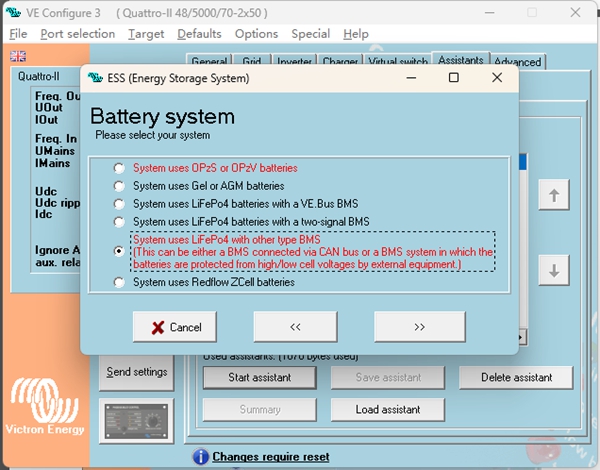Screen dimensions: 600x470
Task: Open the Port selection menu
Action: pos(78,34)
